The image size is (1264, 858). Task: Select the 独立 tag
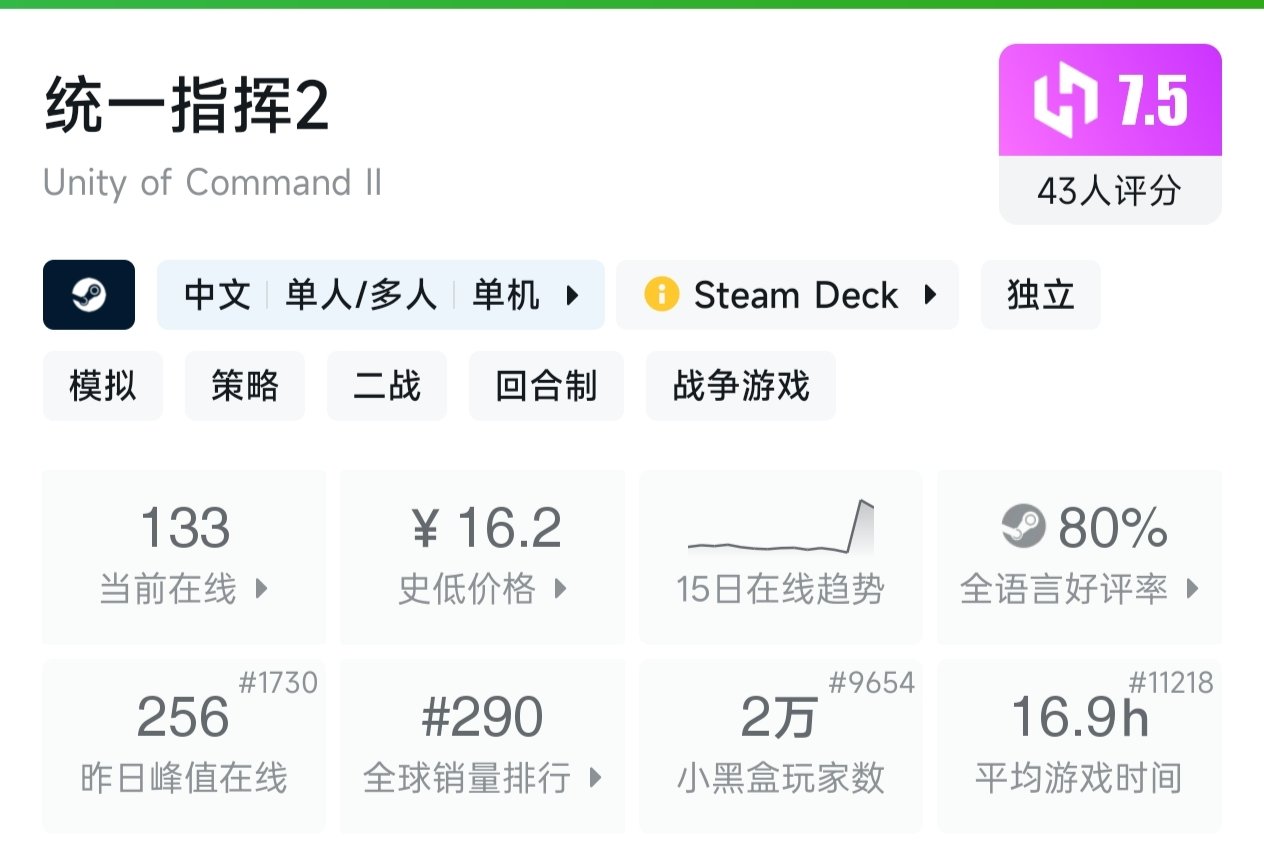click(x=1040, y=295)
